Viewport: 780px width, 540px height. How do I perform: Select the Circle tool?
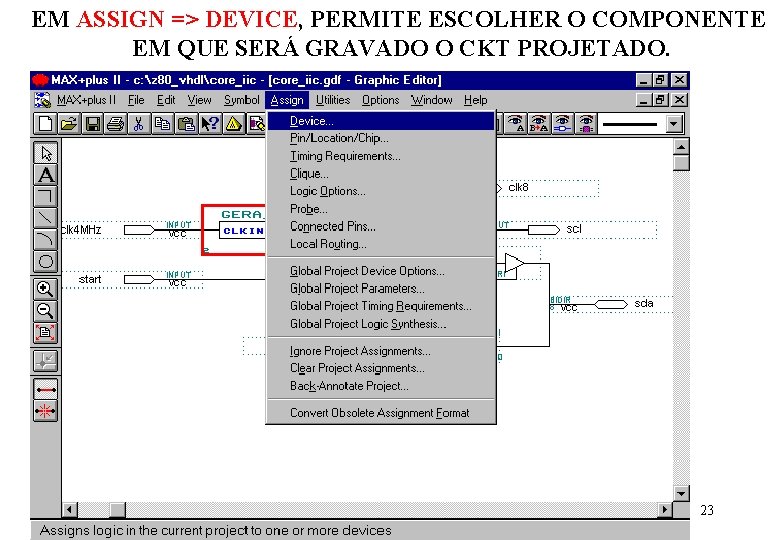coord(46,262)
